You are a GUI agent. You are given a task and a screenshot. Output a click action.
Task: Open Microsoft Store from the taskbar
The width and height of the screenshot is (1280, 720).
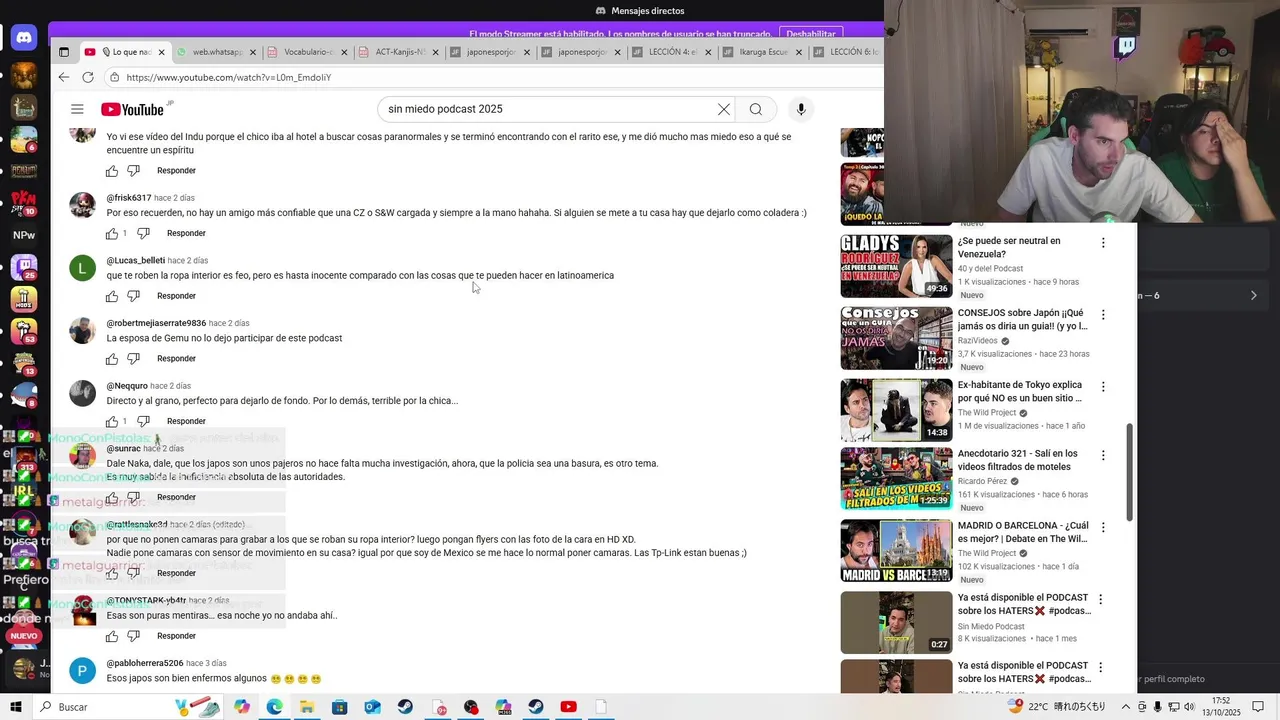pyautogui.click(x=339, y=707)
